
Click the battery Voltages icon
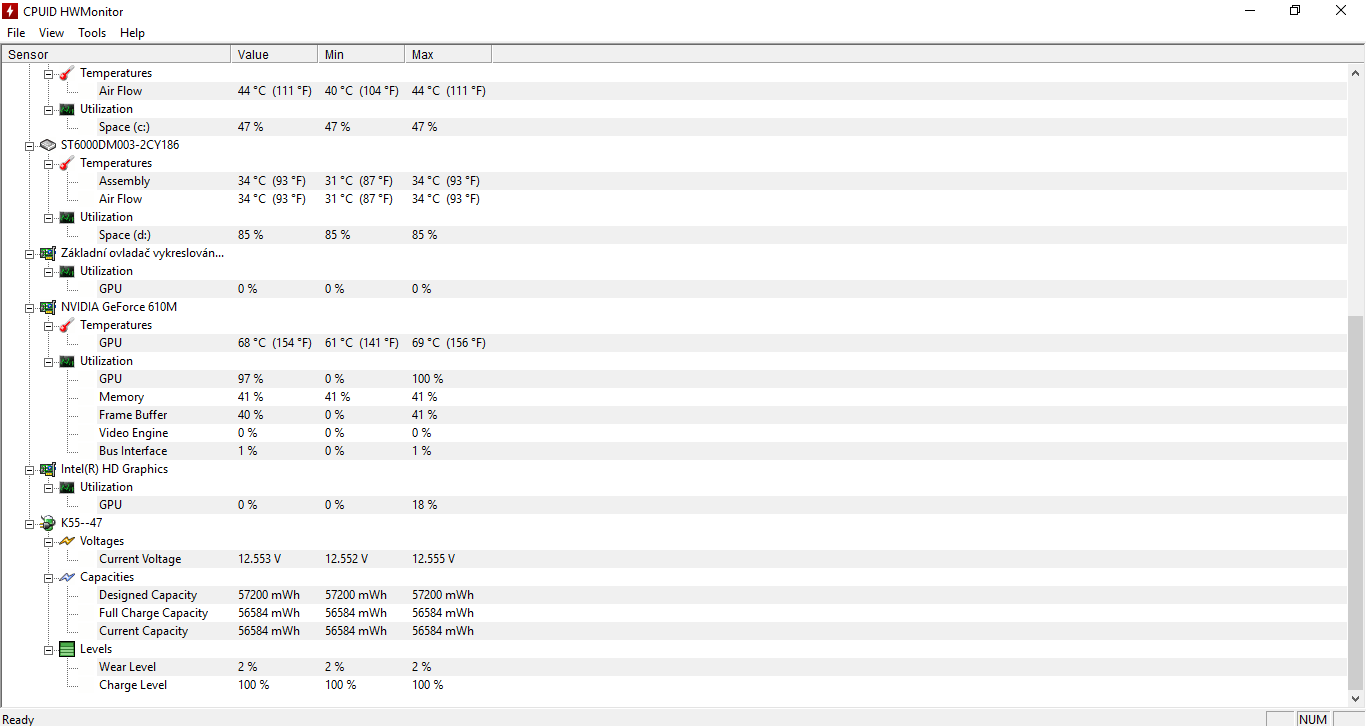(x=67, y=541)
